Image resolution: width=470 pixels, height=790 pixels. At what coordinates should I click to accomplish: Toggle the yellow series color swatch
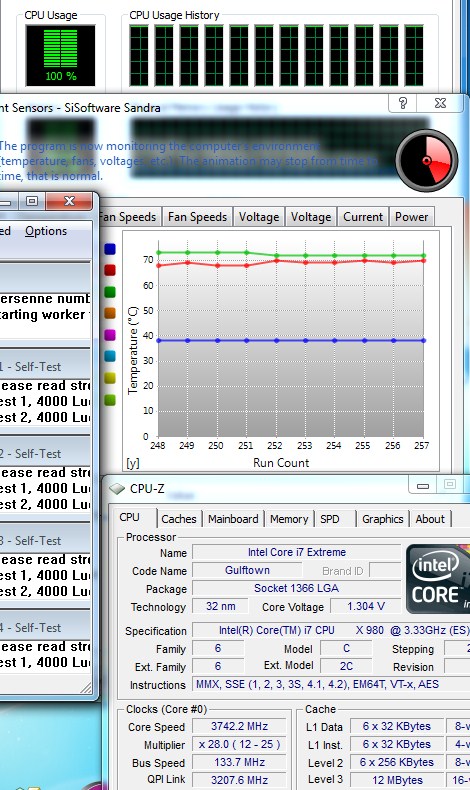pos(110,378)
